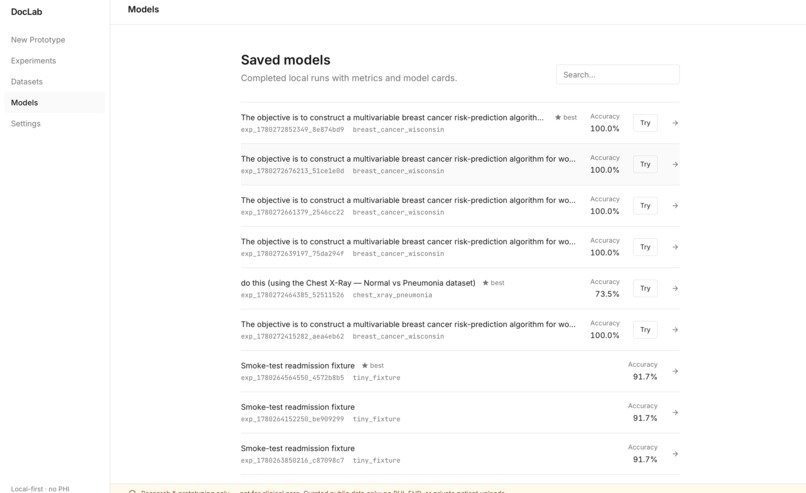Focus the Search models input field
The width and height of the screenshot is (806, 493).
click(x=617, y=75)
